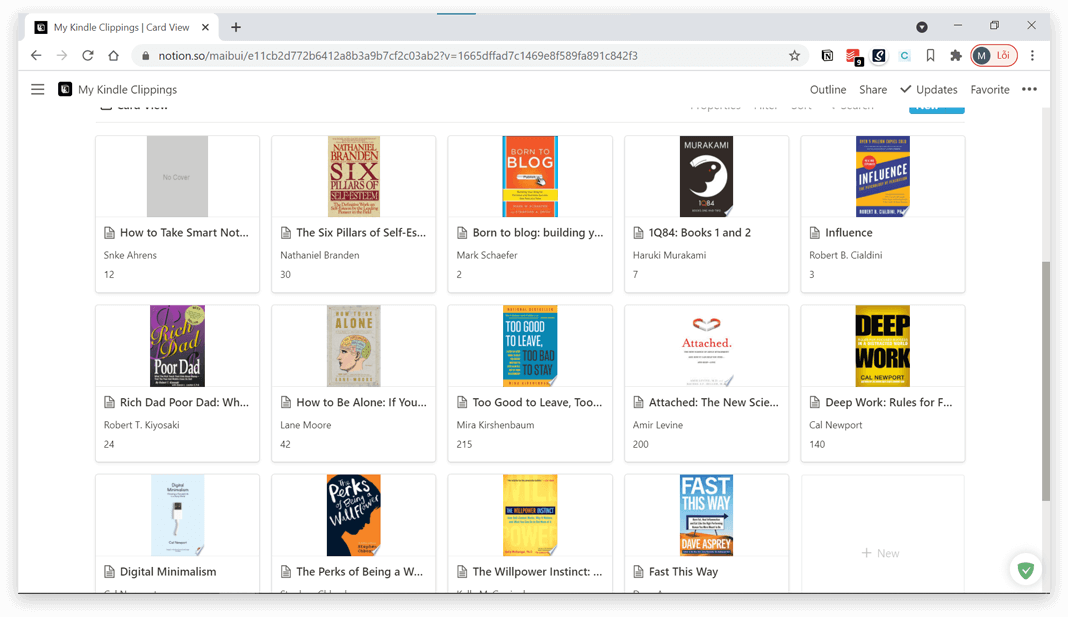1068x617 pixels.
Task: Open the 1Q84 book cover thumbnail
Action: pyautogui.click(x=706, y=176)
